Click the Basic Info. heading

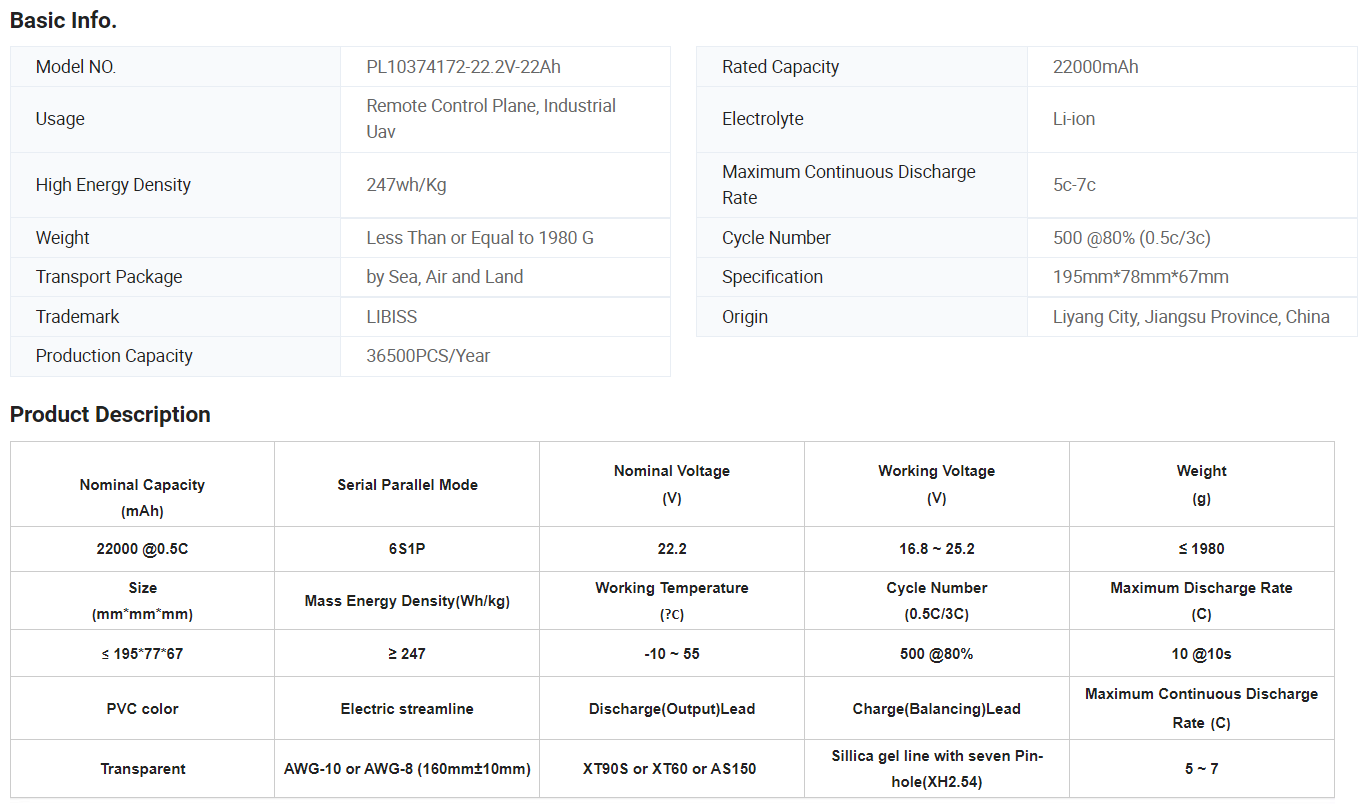63,20
